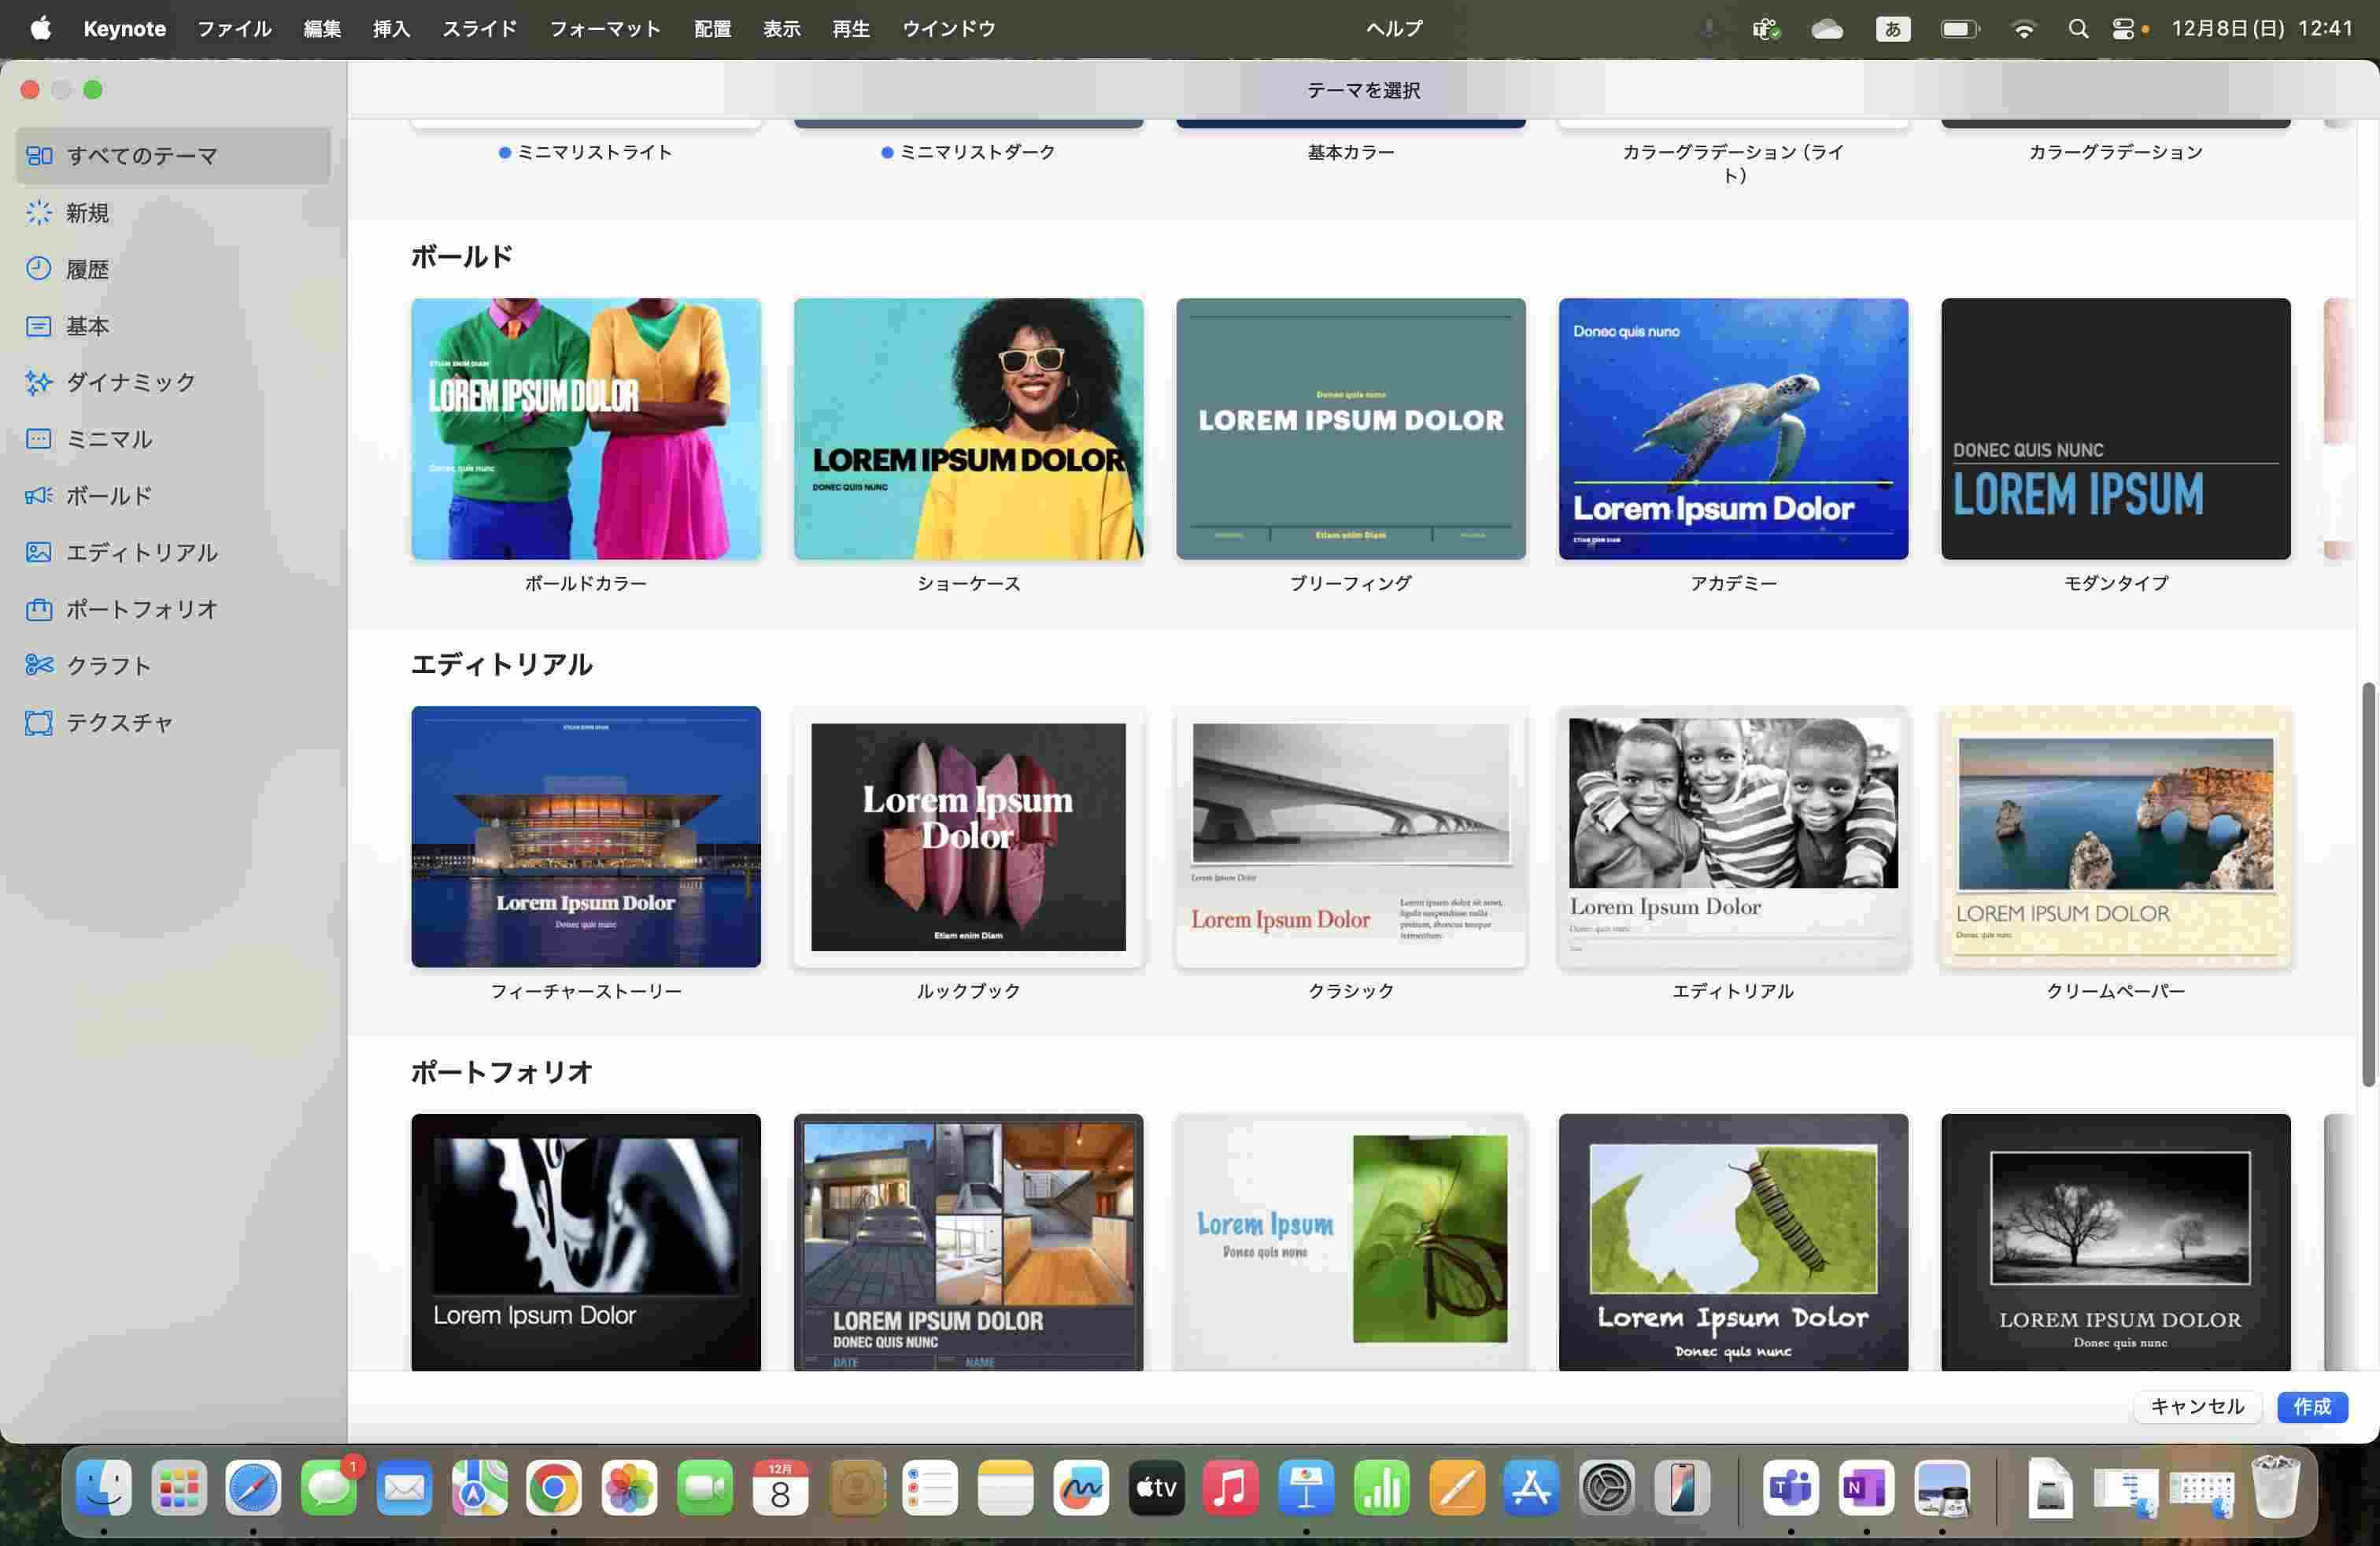The image size is (2380, 1546).
Task: Select the ブリーフィング theme thumbnail
Action: point(1351,429)
